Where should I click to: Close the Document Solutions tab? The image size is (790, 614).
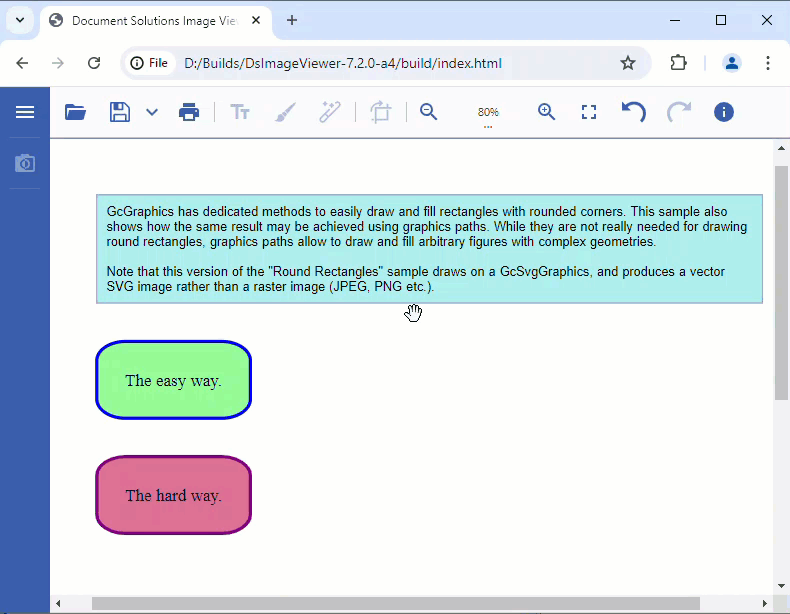[256, 20]
